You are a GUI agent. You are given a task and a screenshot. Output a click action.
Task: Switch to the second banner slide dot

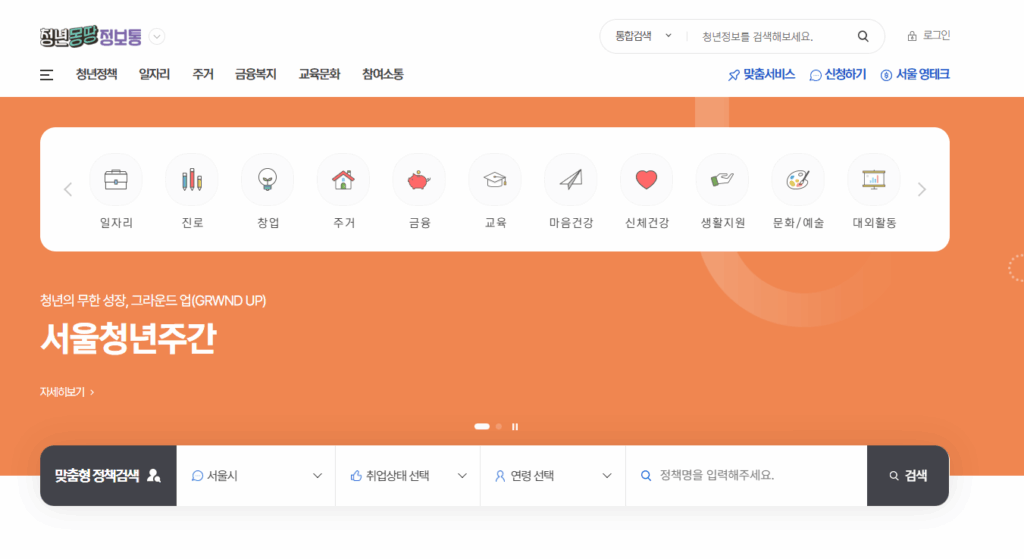pos(499,427)
